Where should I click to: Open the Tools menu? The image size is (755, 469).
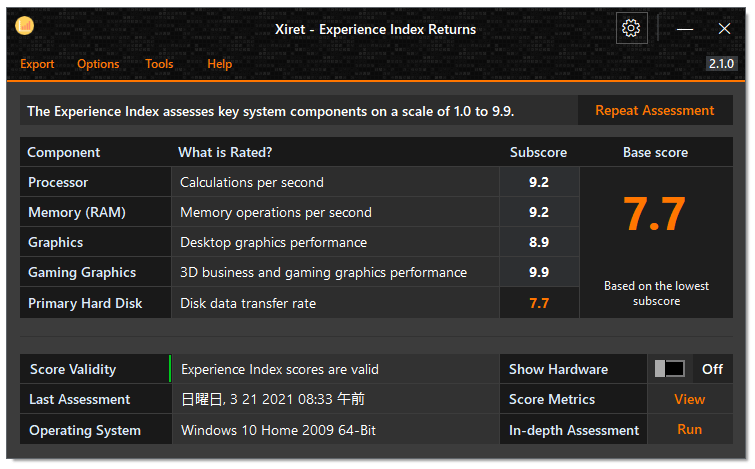[159, 64]
